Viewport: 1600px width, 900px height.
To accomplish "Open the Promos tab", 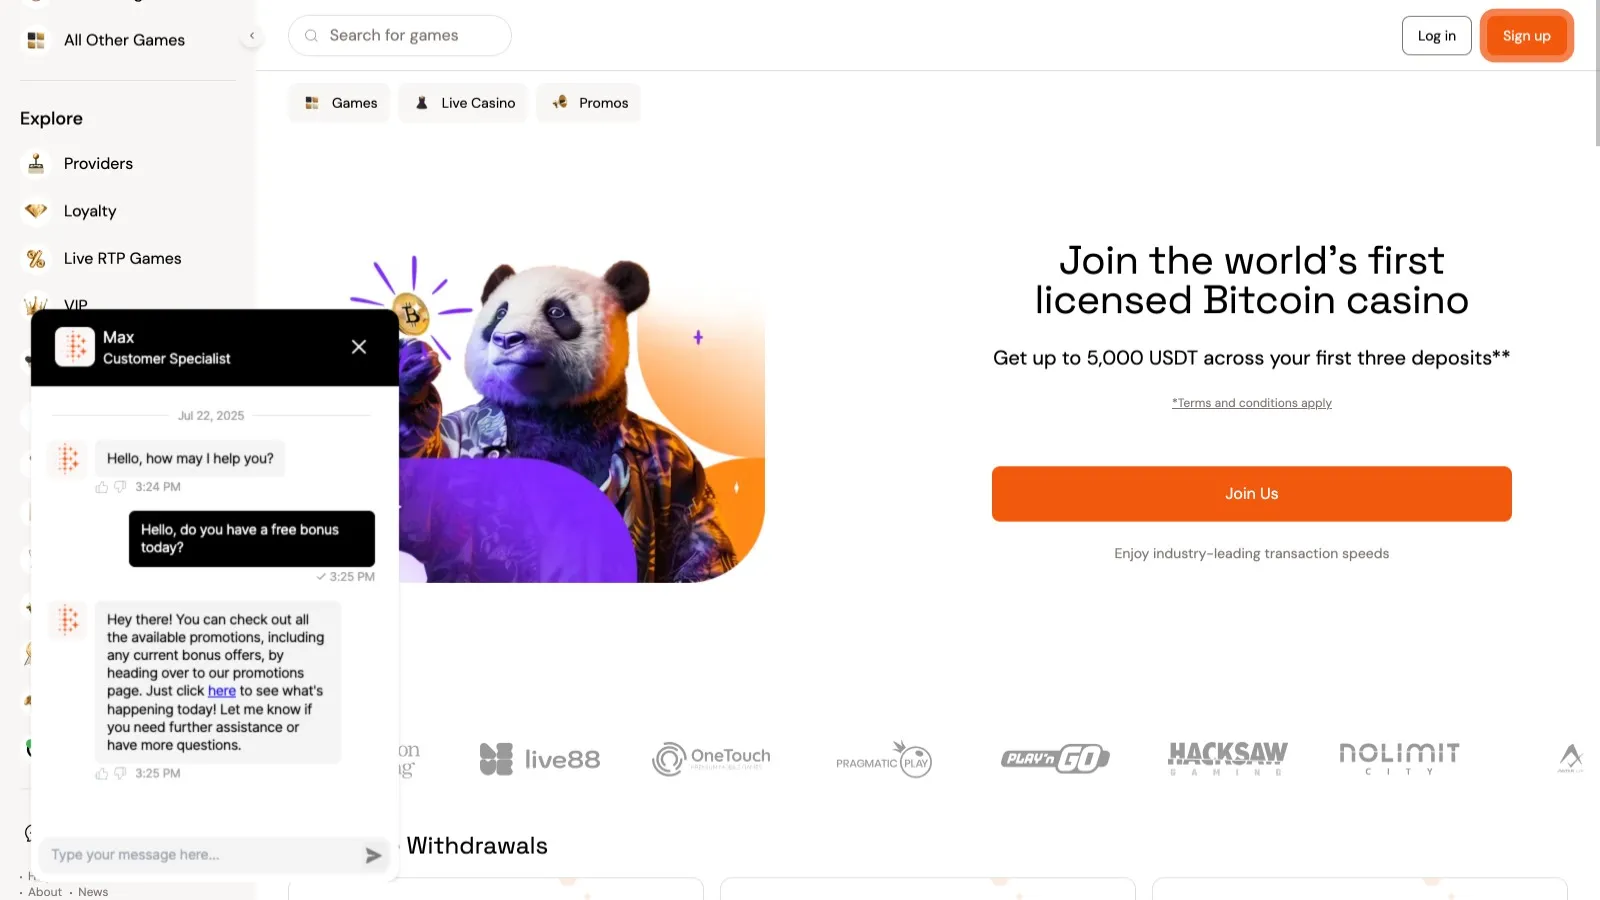I will click(589, 103).
